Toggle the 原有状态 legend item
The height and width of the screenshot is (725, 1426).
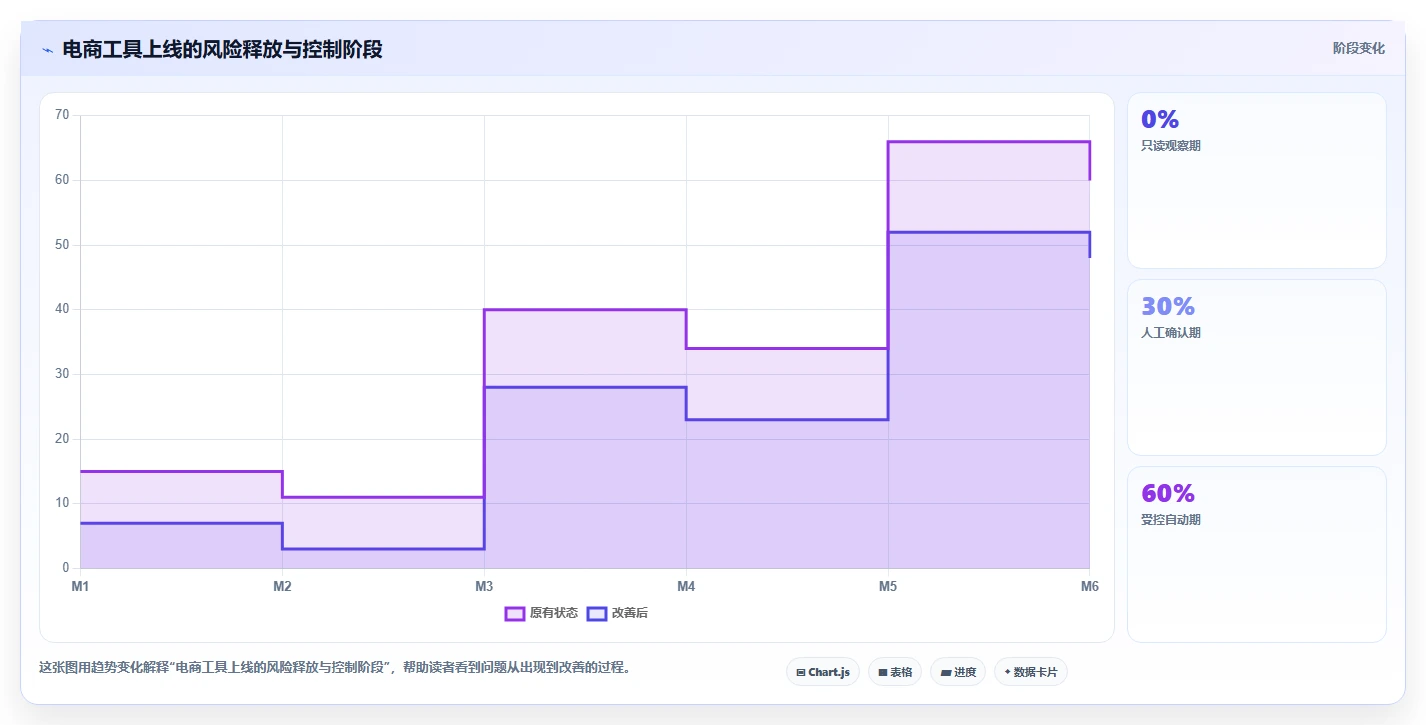tap(541, 613)
